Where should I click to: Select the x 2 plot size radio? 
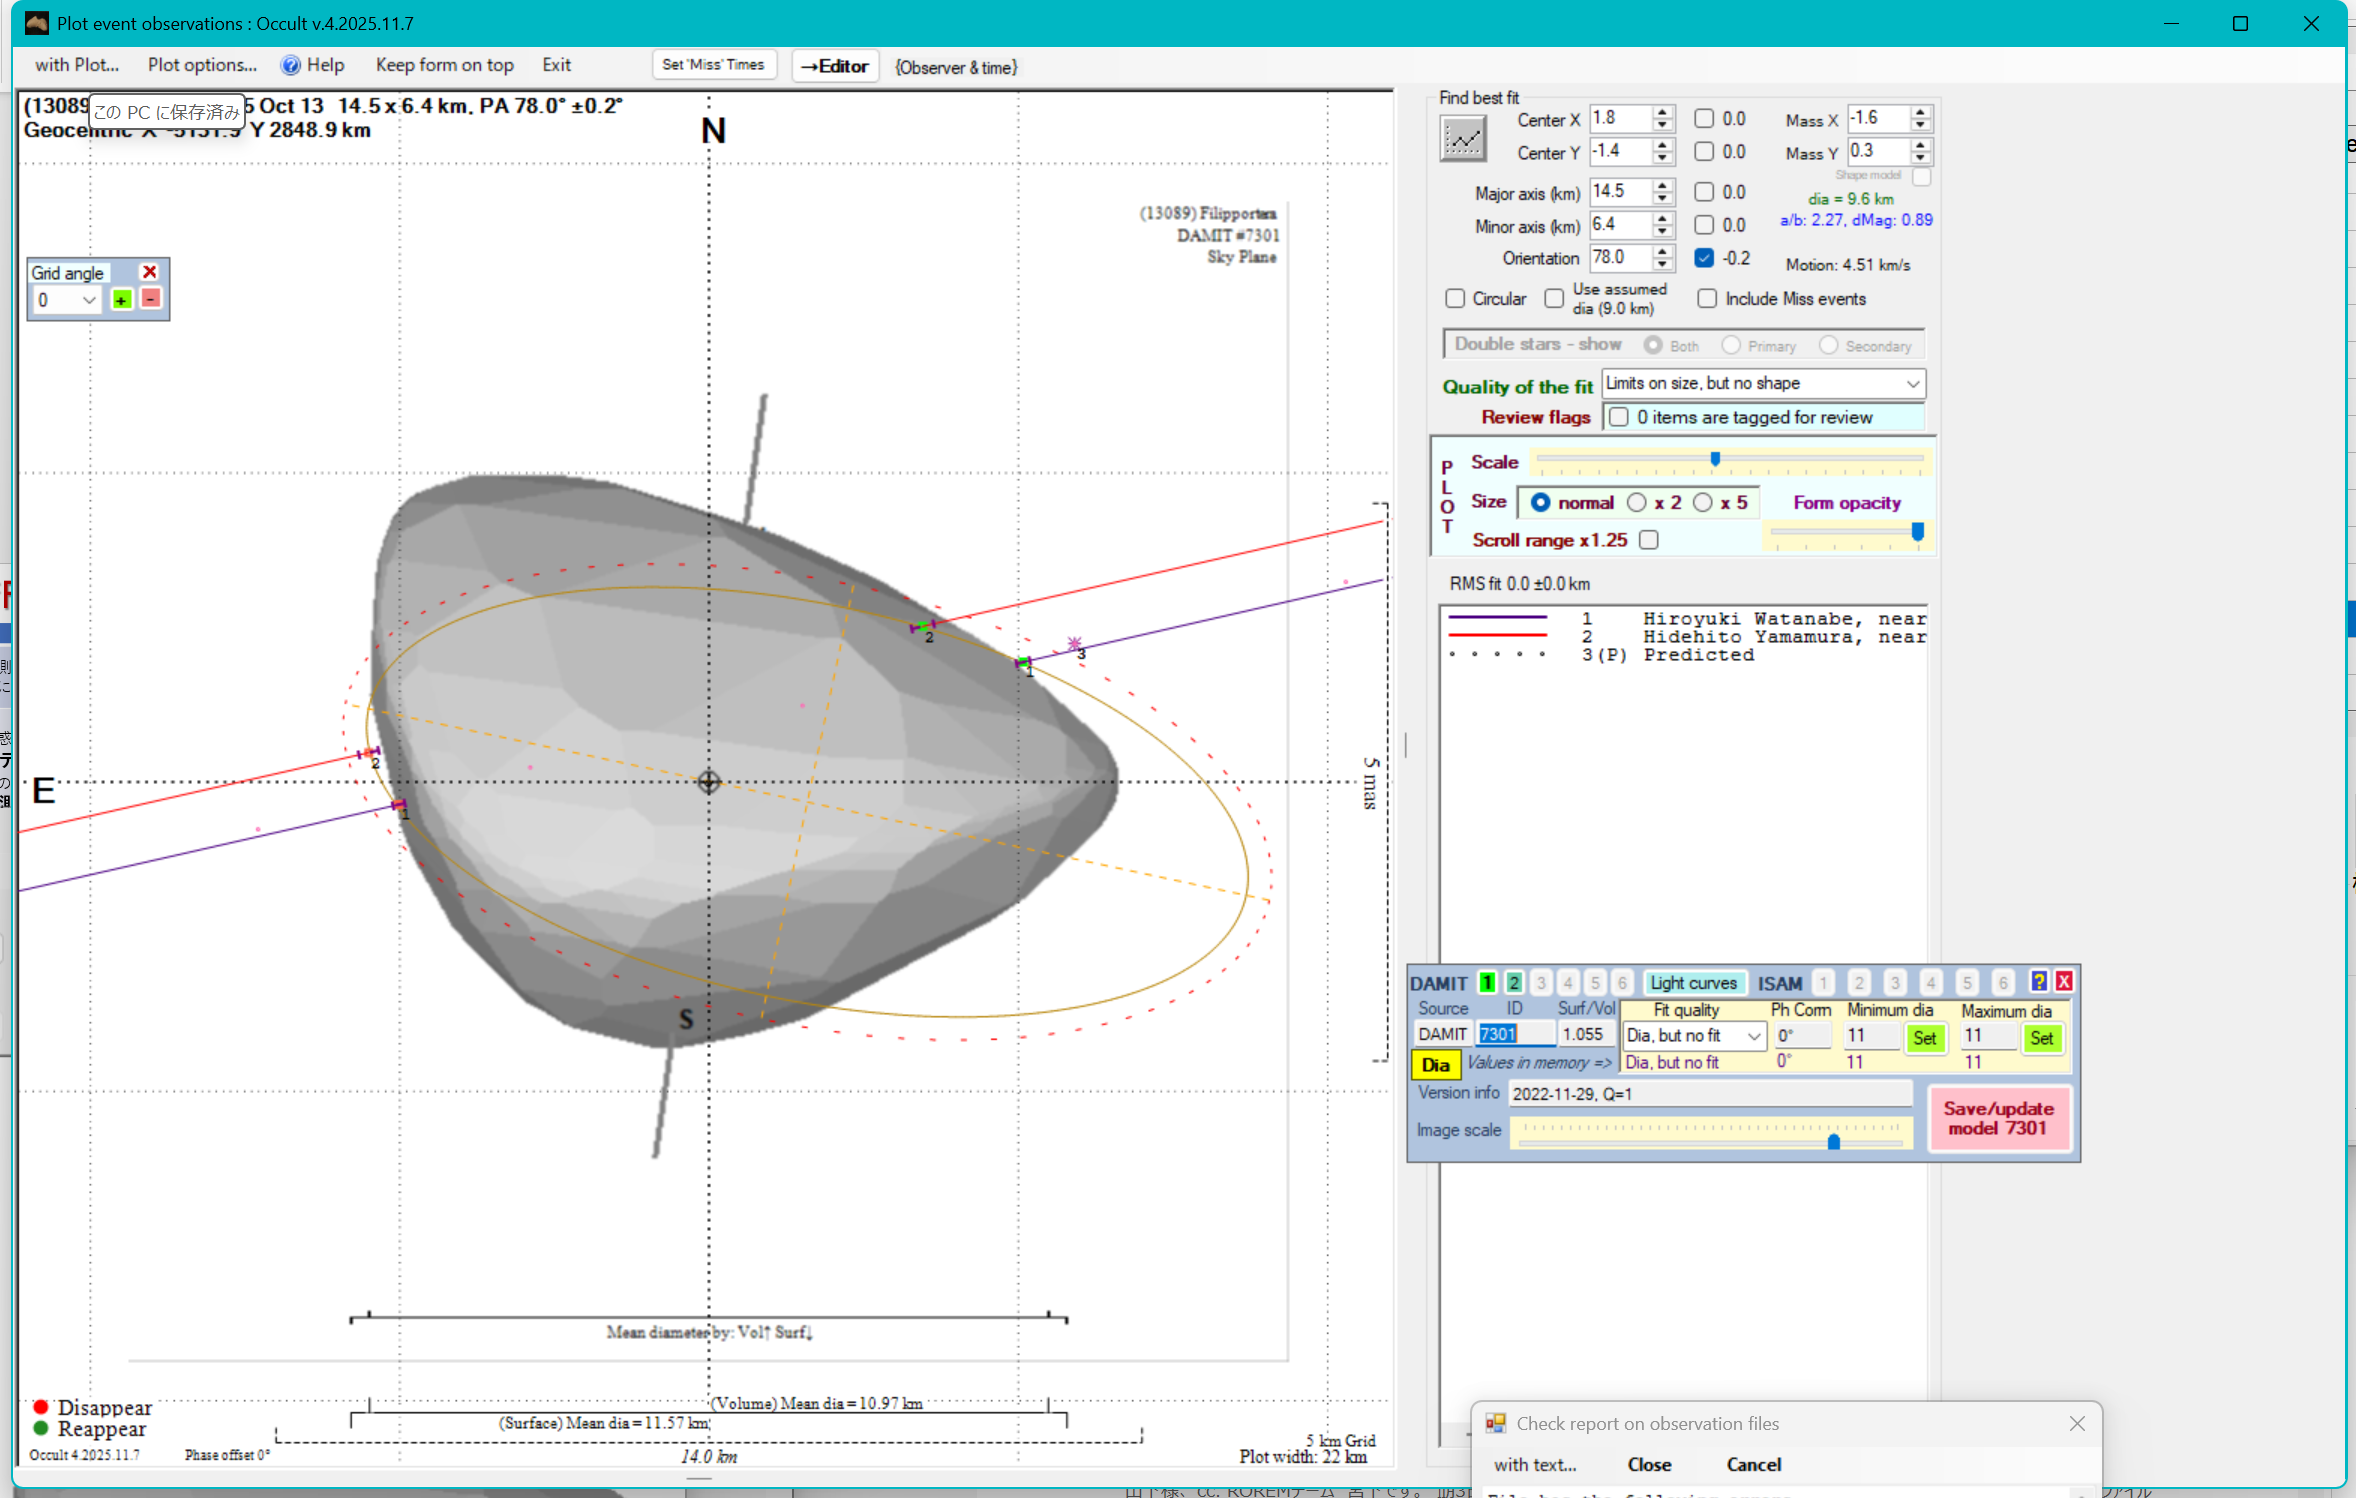(x=1637, y=502)
